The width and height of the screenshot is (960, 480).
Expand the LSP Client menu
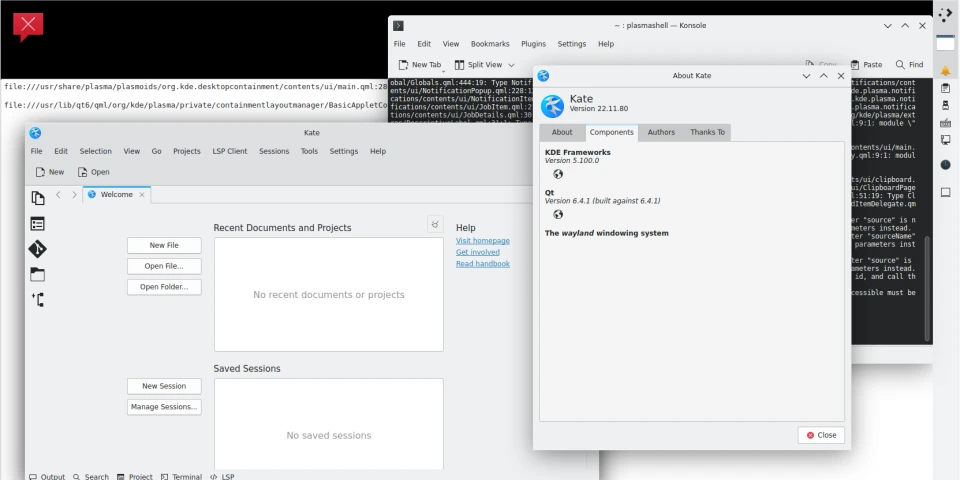pyautogui.click(x=230, y=151)
